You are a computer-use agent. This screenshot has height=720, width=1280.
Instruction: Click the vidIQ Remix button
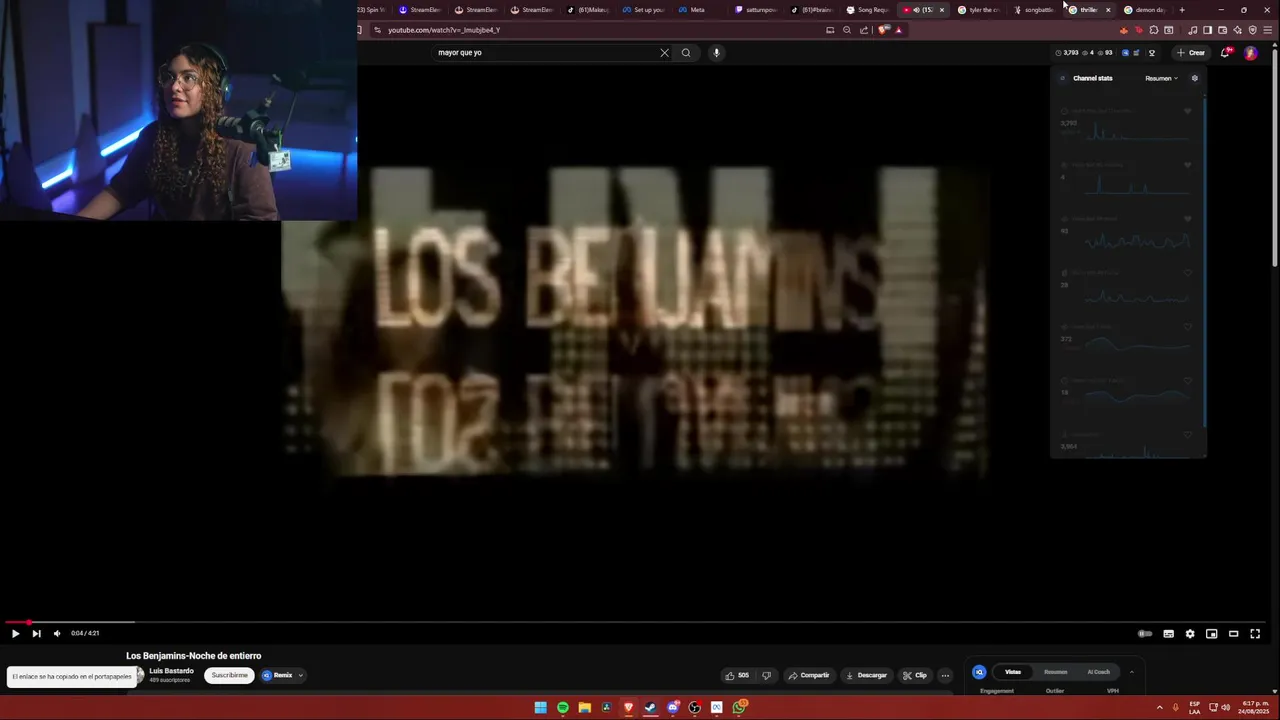pyautogui.click(x=277, y=675)
